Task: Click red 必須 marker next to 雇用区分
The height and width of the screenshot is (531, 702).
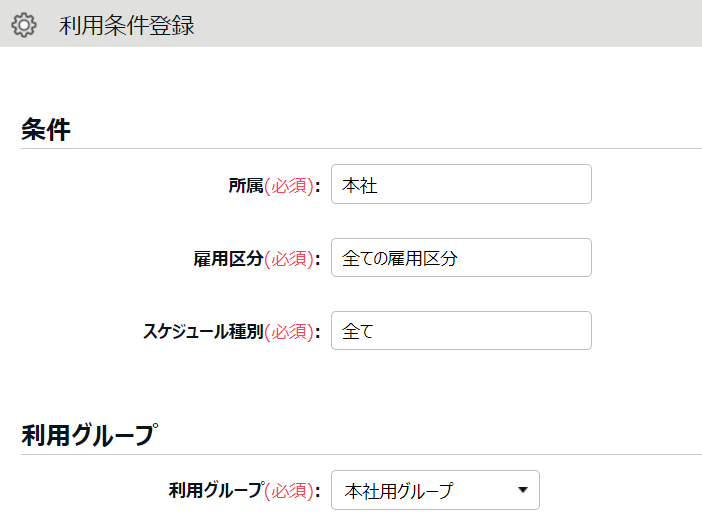Action: point(289,259)
